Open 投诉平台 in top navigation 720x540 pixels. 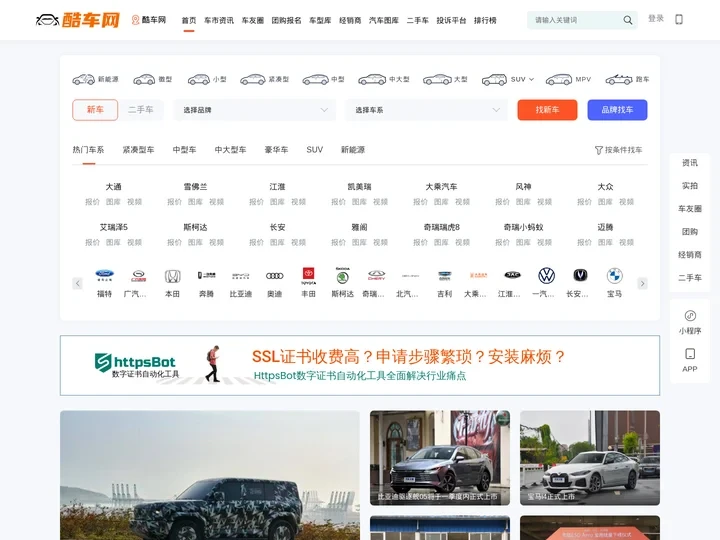point(451,20)
